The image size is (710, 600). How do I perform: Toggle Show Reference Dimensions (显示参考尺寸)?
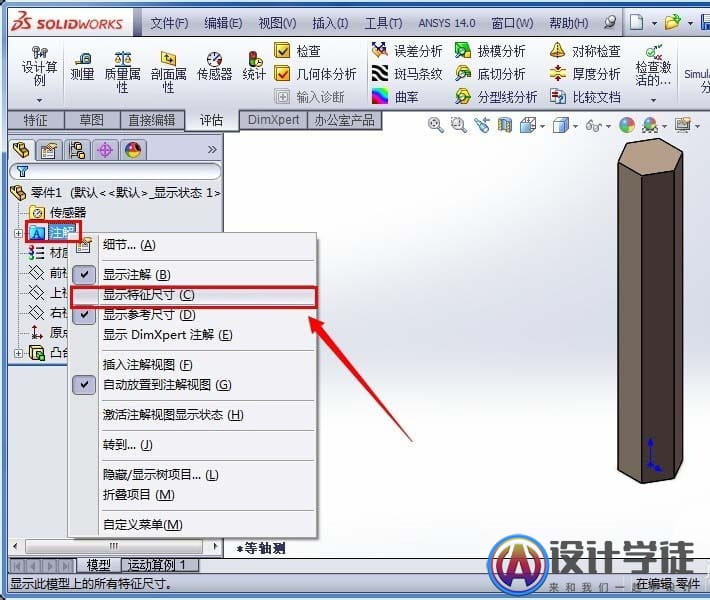[84, 315]
